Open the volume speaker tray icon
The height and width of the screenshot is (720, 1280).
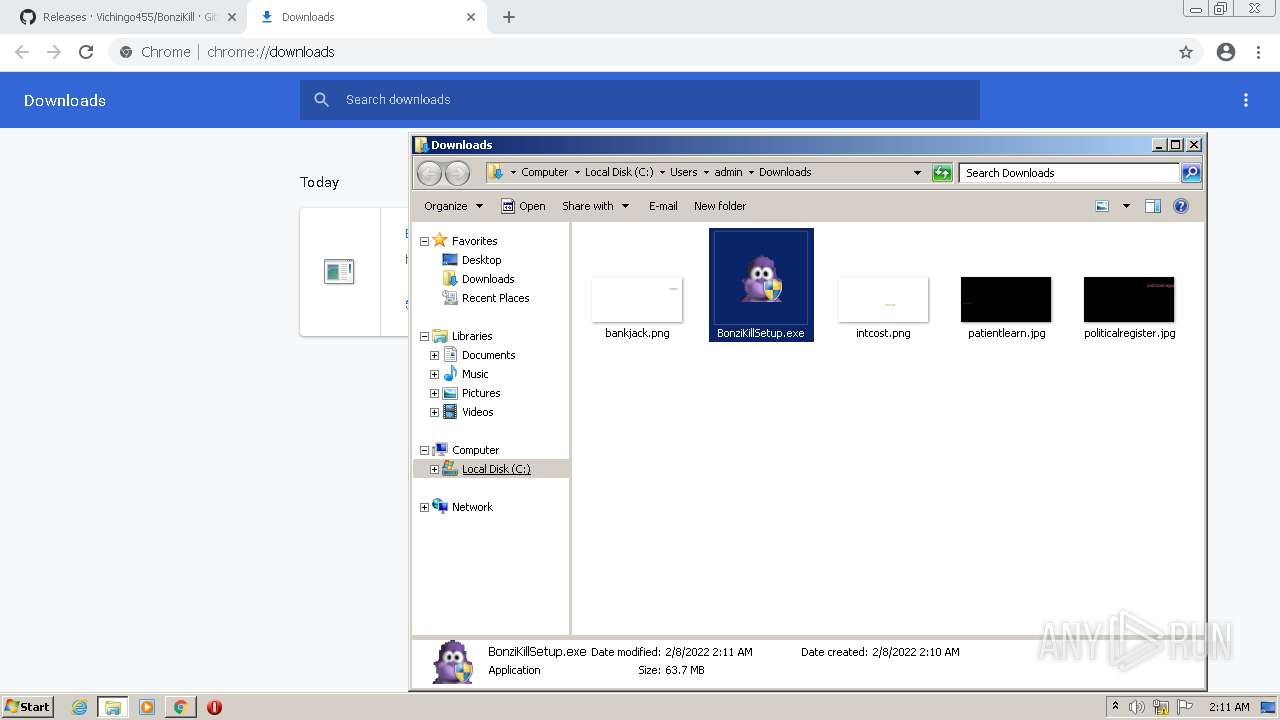[x=1137, y=707]
